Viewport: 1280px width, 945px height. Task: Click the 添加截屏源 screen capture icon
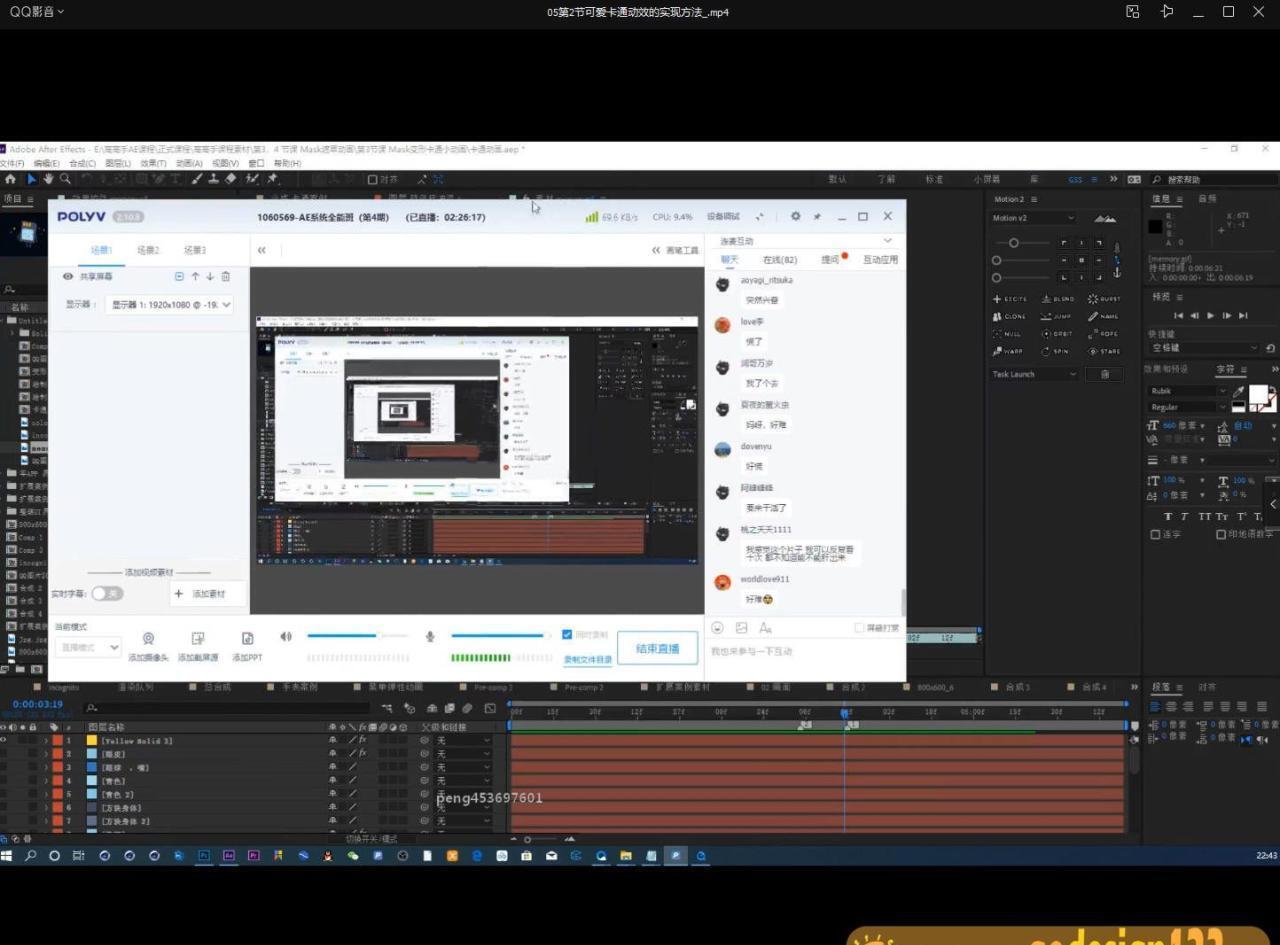click(x=198, y=639)
